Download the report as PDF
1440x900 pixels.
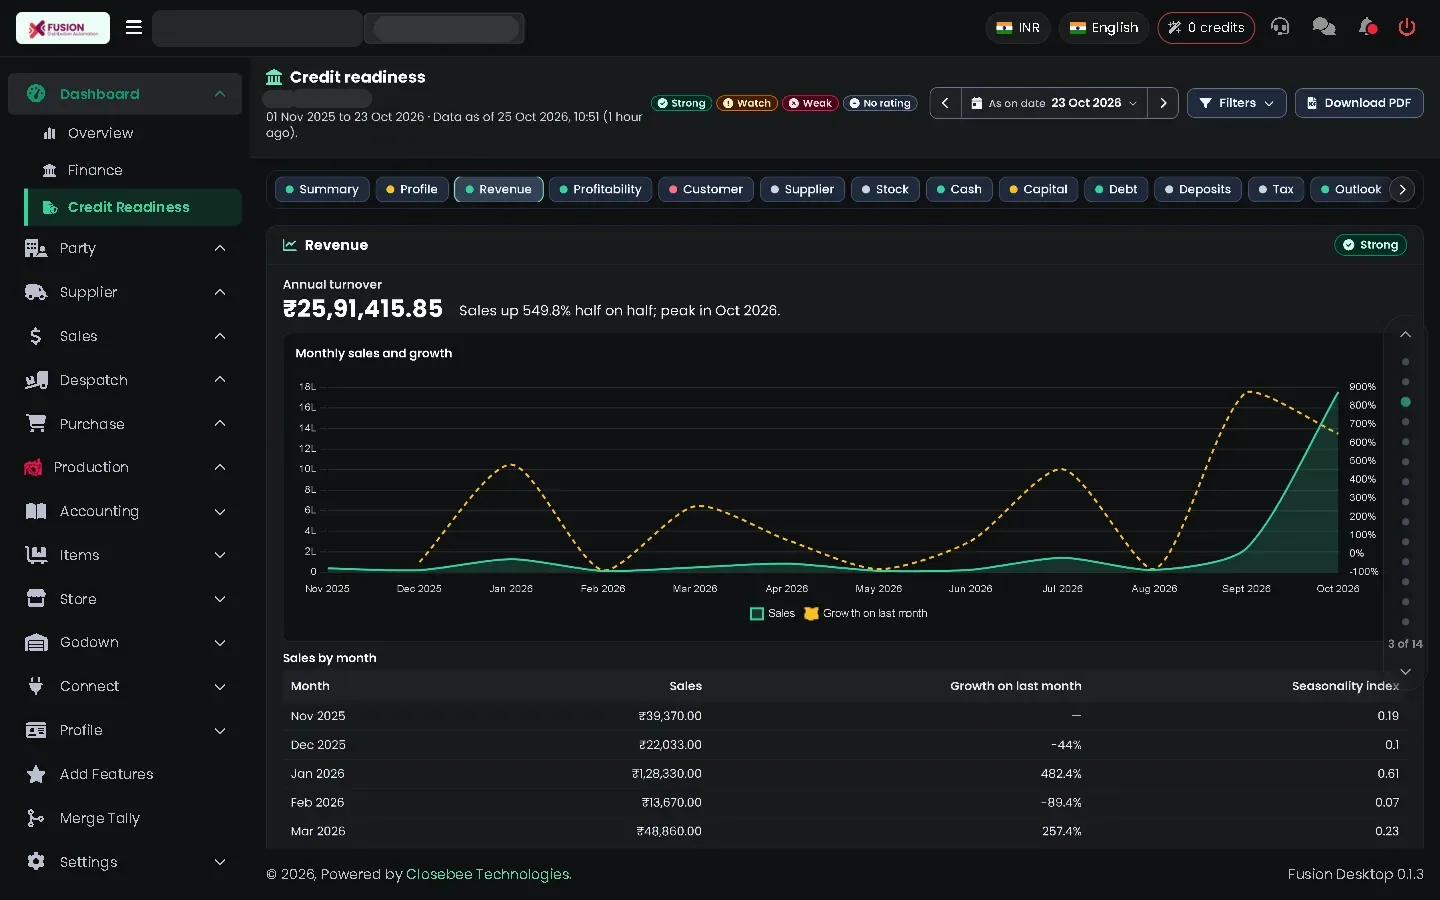pyautogui.click(x=1359, y=103)
